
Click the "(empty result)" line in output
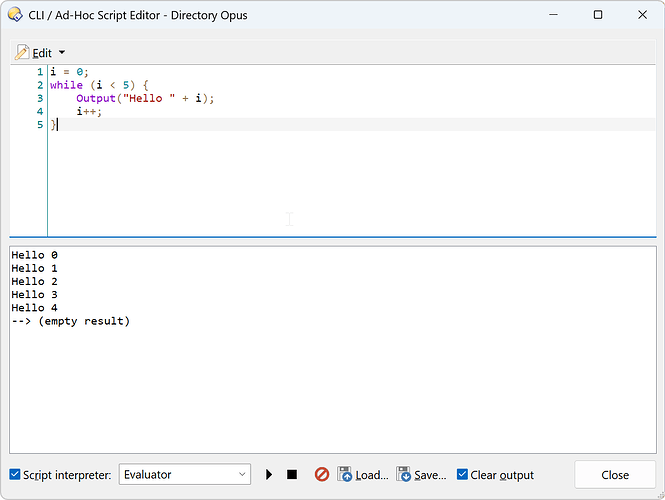[x=84, y=321]
